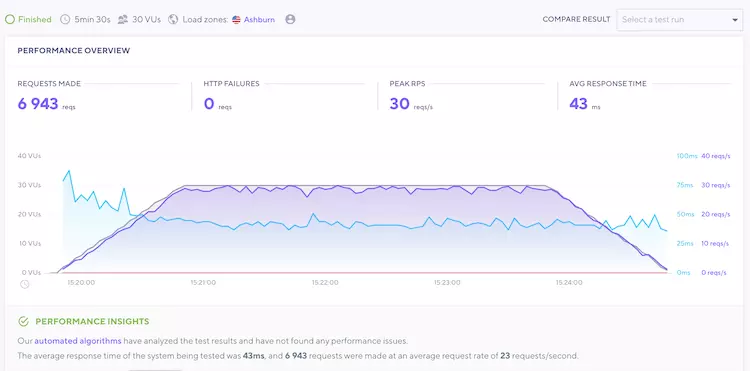The image size is (750, 371).
Task: Click the AVG RESPONSE TIME label
Action: (x=608, y=84)
